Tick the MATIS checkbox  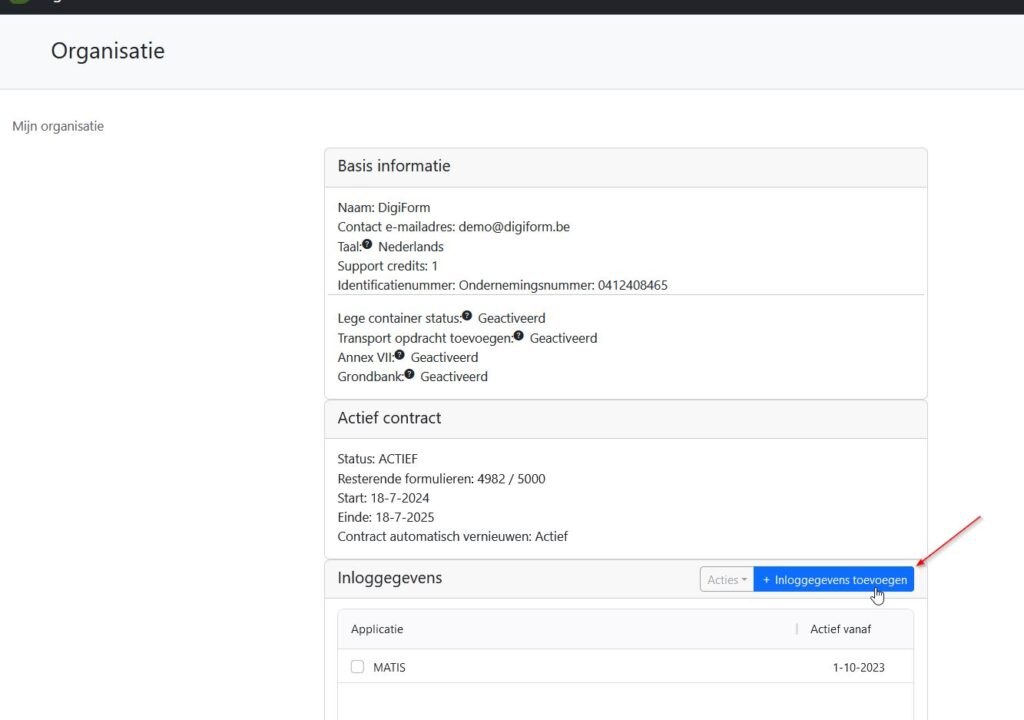[x=358, y=667]
